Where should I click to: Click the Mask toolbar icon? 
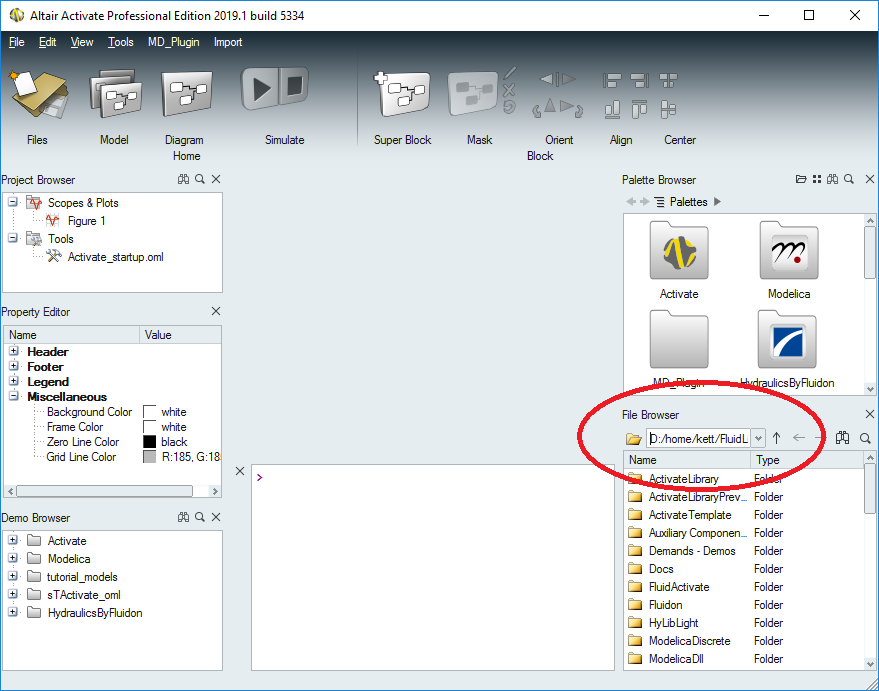473,94
